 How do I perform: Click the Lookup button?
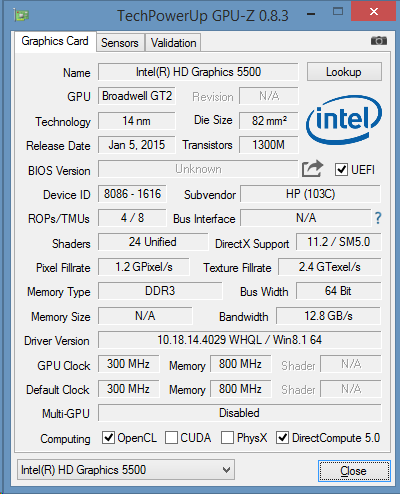pos(344,71)
